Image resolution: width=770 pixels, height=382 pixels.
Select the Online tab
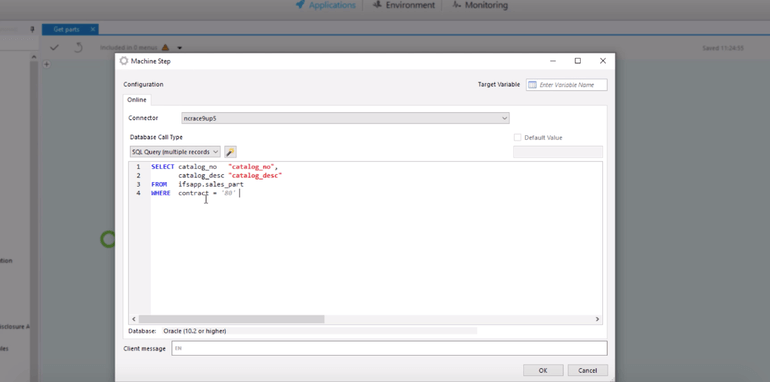pyautogui.click(x=137, y=100)
